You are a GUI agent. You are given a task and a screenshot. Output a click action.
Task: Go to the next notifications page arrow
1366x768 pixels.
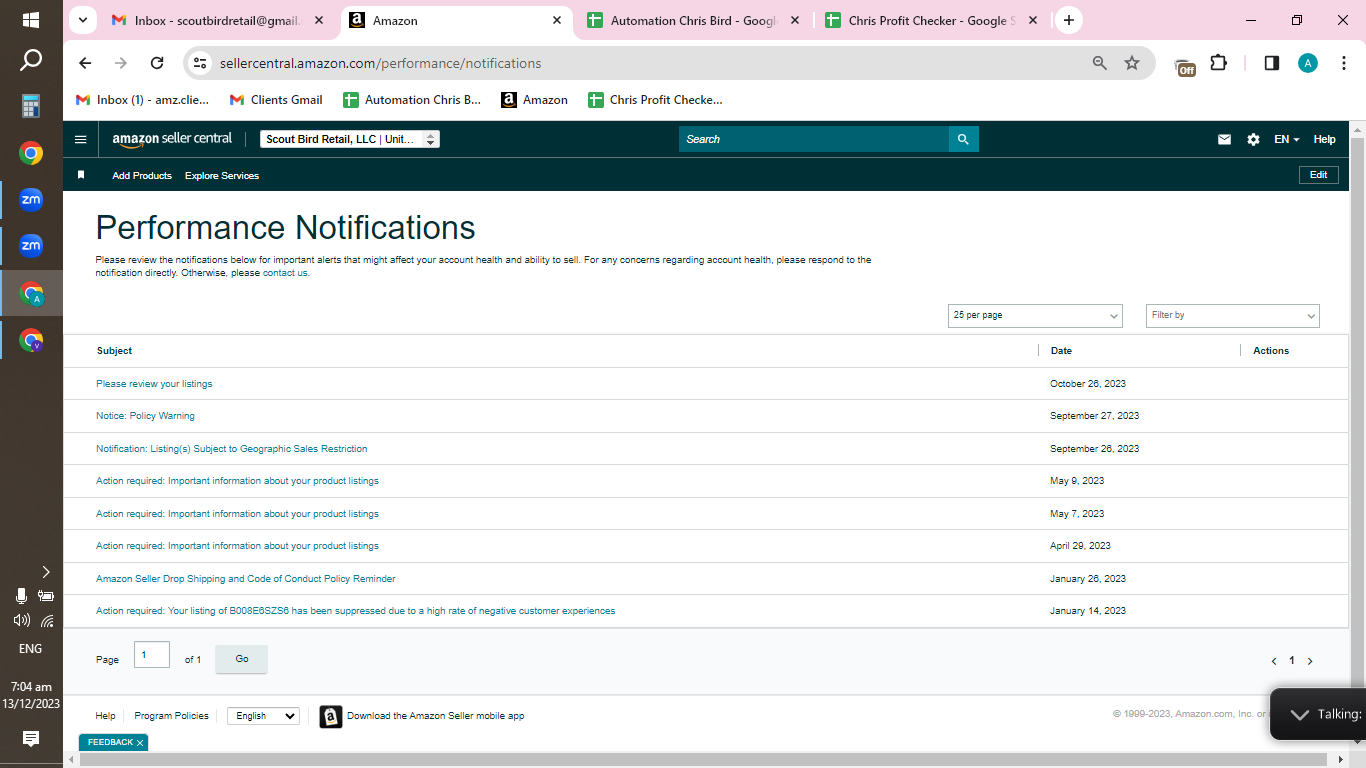pyautogui.click(x=1310, y=661)
